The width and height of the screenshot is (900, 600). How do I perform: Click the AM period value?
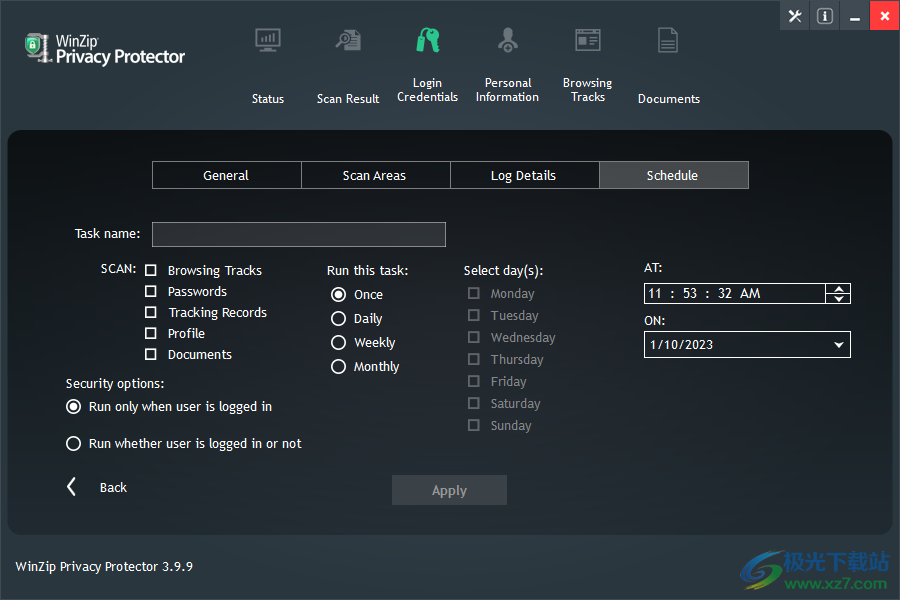tap(750, 293)
